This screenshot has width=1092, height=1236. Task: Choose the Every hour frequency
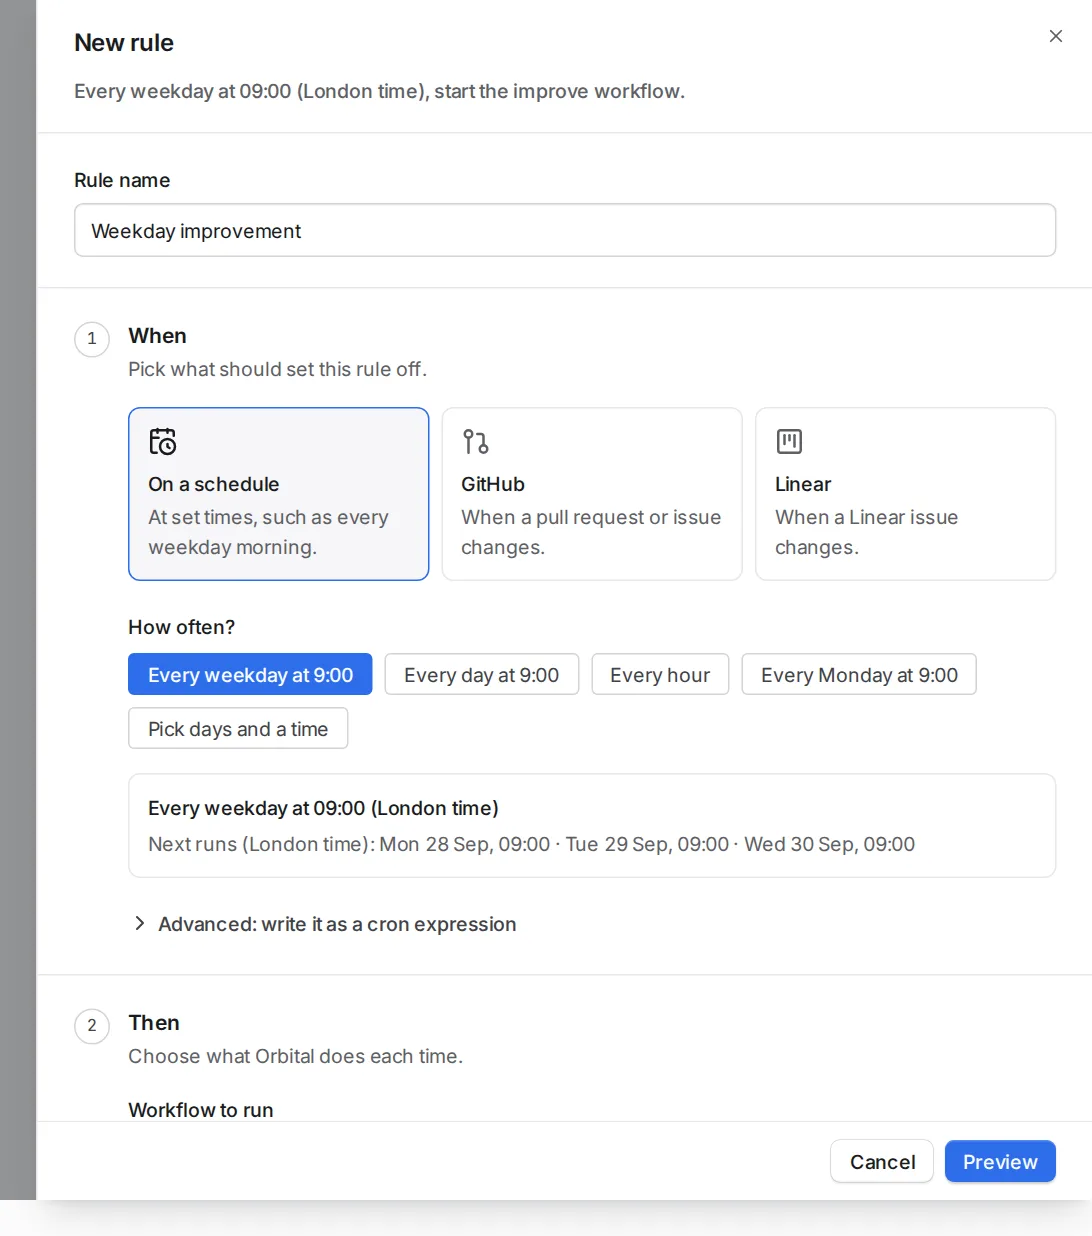point(660,674)
